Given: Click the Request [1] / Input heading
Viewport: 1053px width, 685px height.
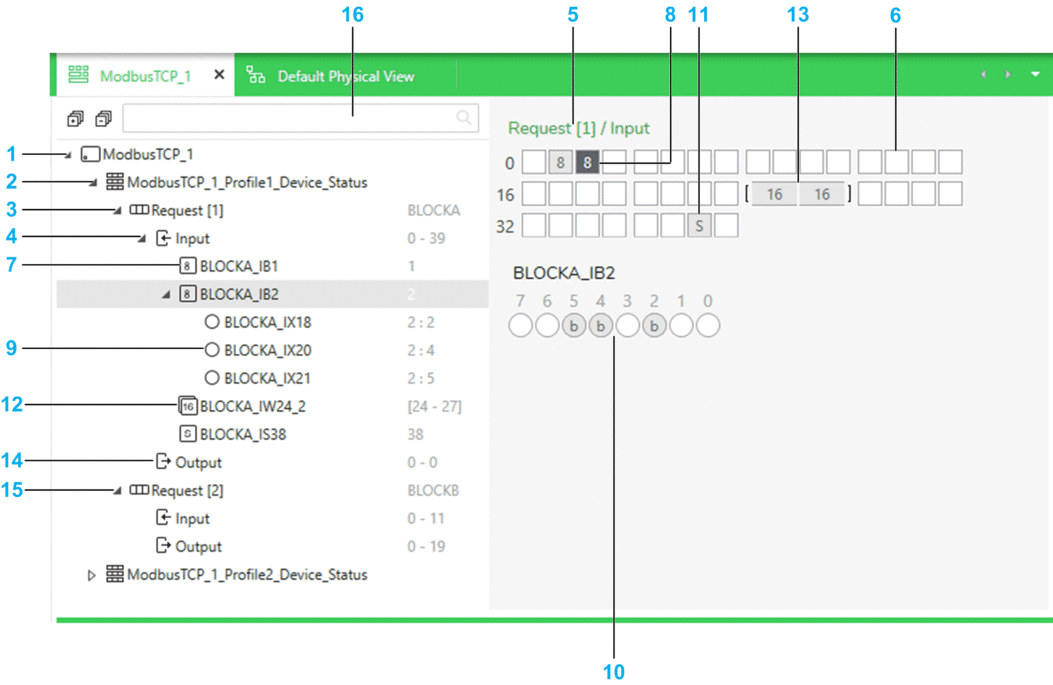Looking at the screenshot, I should pos(579,128).
